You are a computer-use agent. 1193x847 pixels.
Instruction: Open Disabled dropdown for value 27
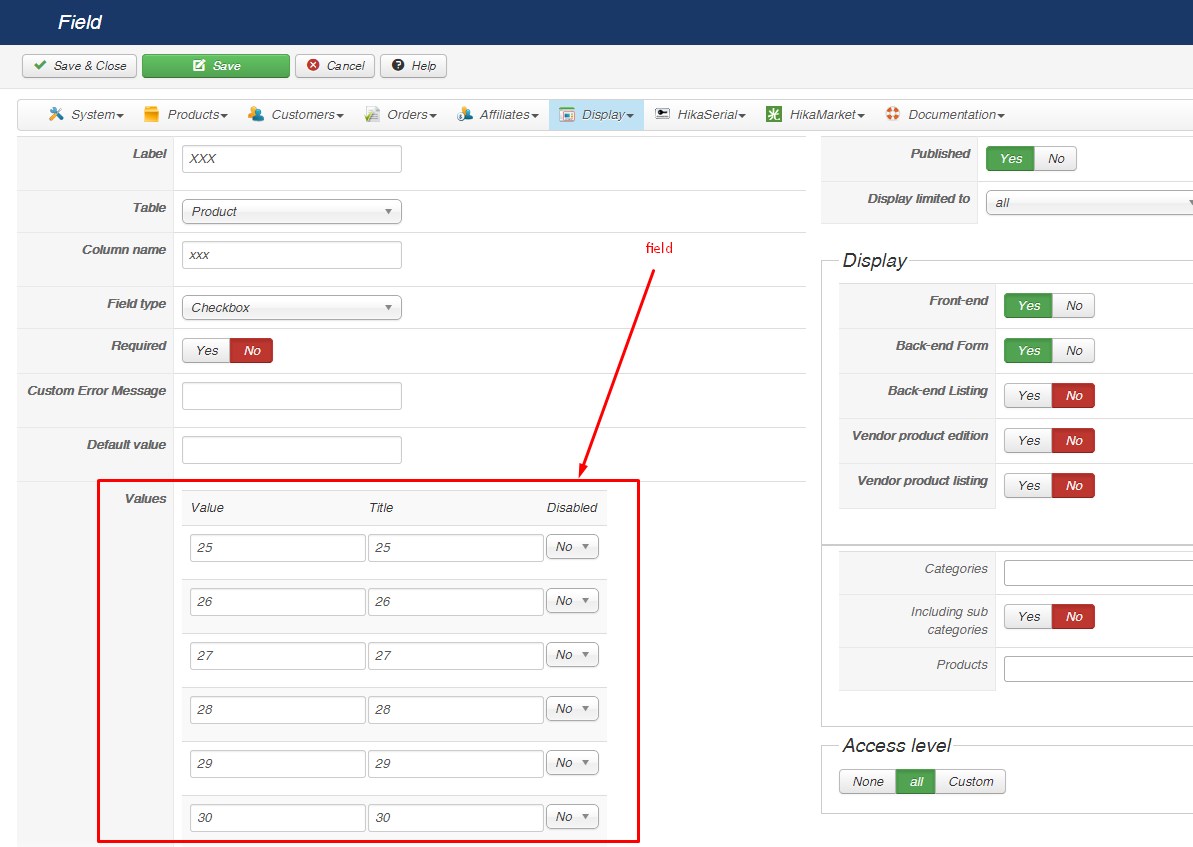point(572,654)
